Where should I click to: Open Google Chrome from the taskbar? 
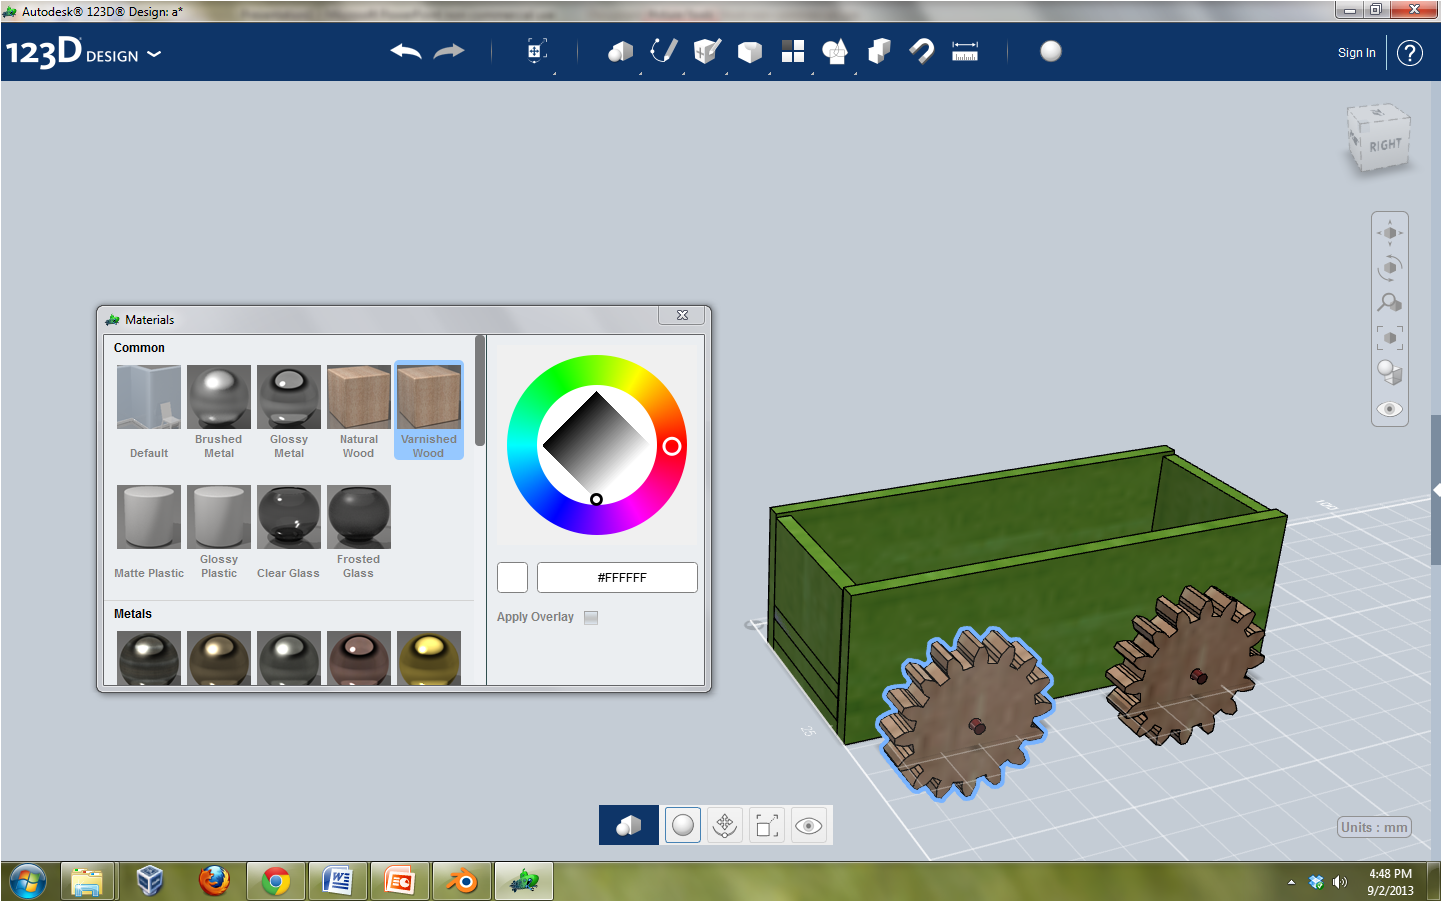coord(276,881)
